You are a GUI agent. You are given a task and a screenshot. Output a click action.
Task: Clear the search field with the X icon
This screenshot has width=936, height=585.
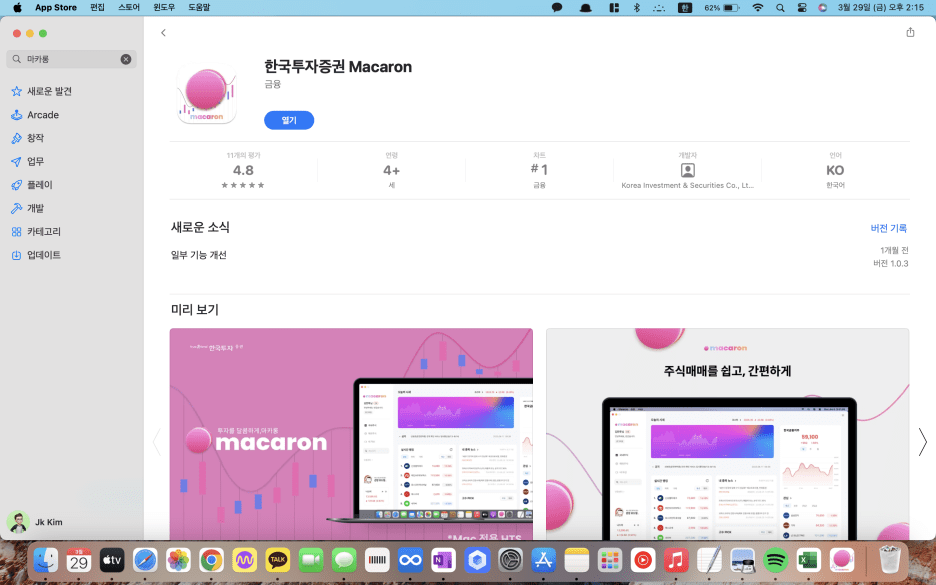tap(126, 59)
